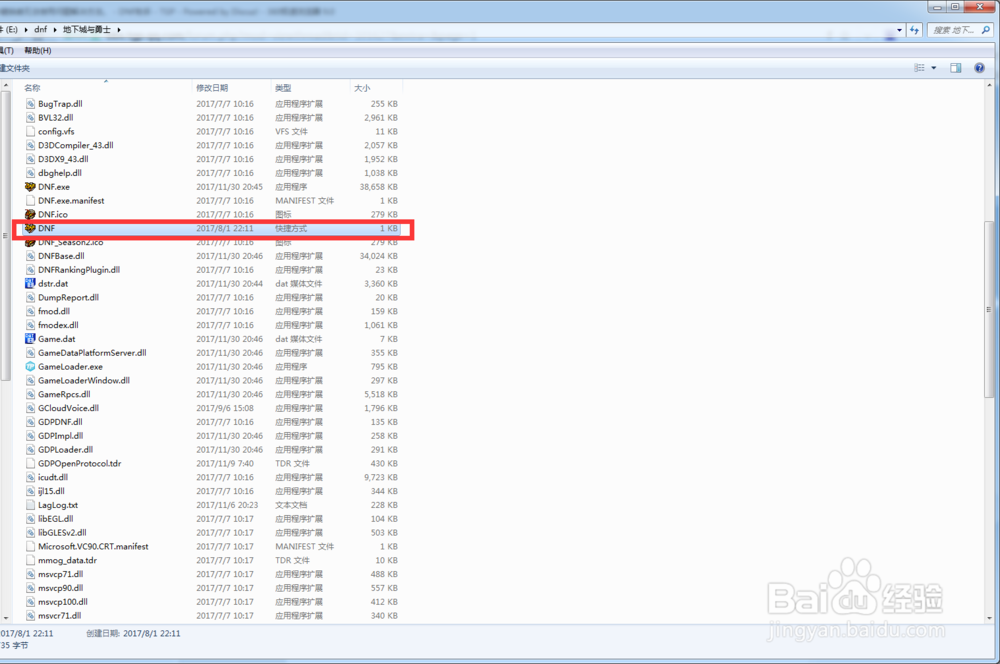
Task: Select the file name dbghelp.dll
Action: [x=60, y=173]
